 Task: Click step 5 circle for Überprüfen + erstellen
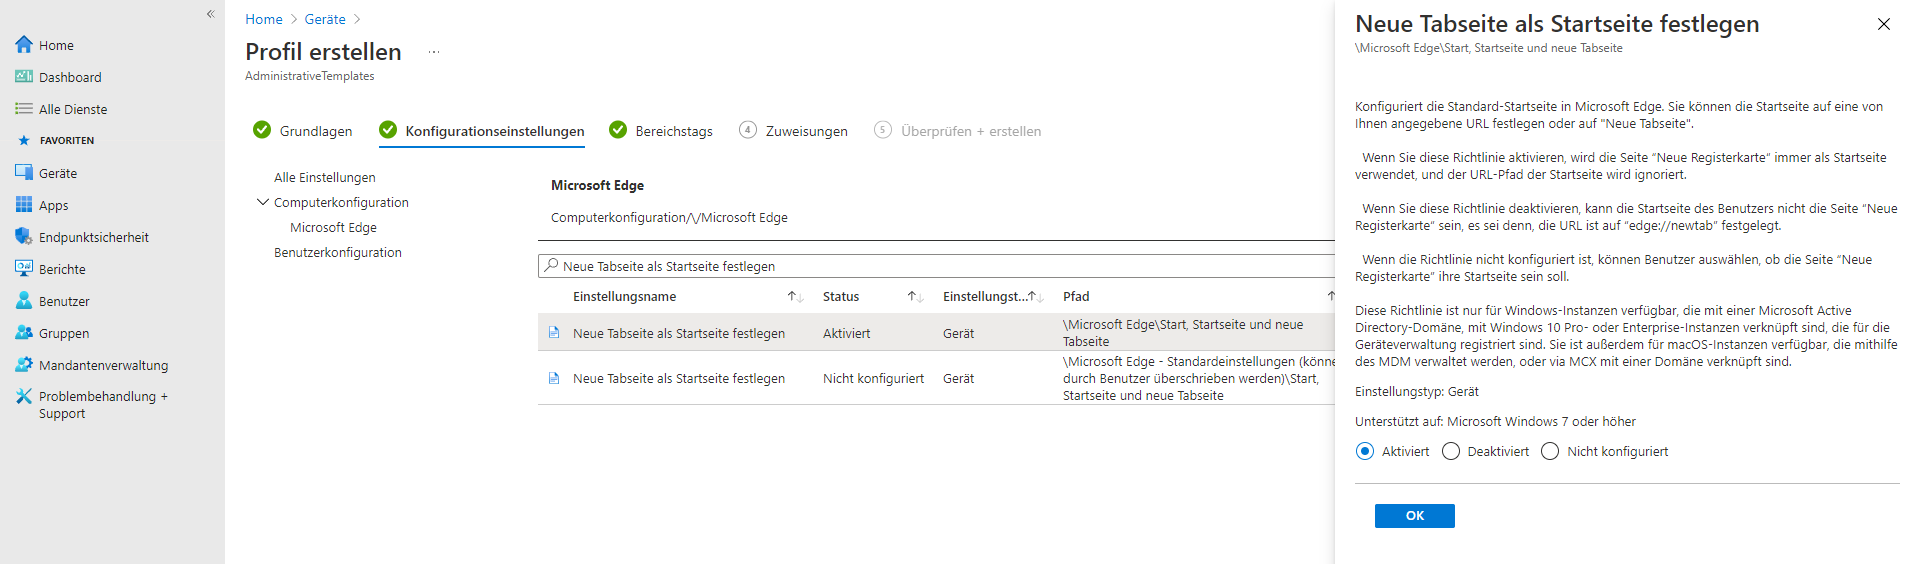pos(883,130)
